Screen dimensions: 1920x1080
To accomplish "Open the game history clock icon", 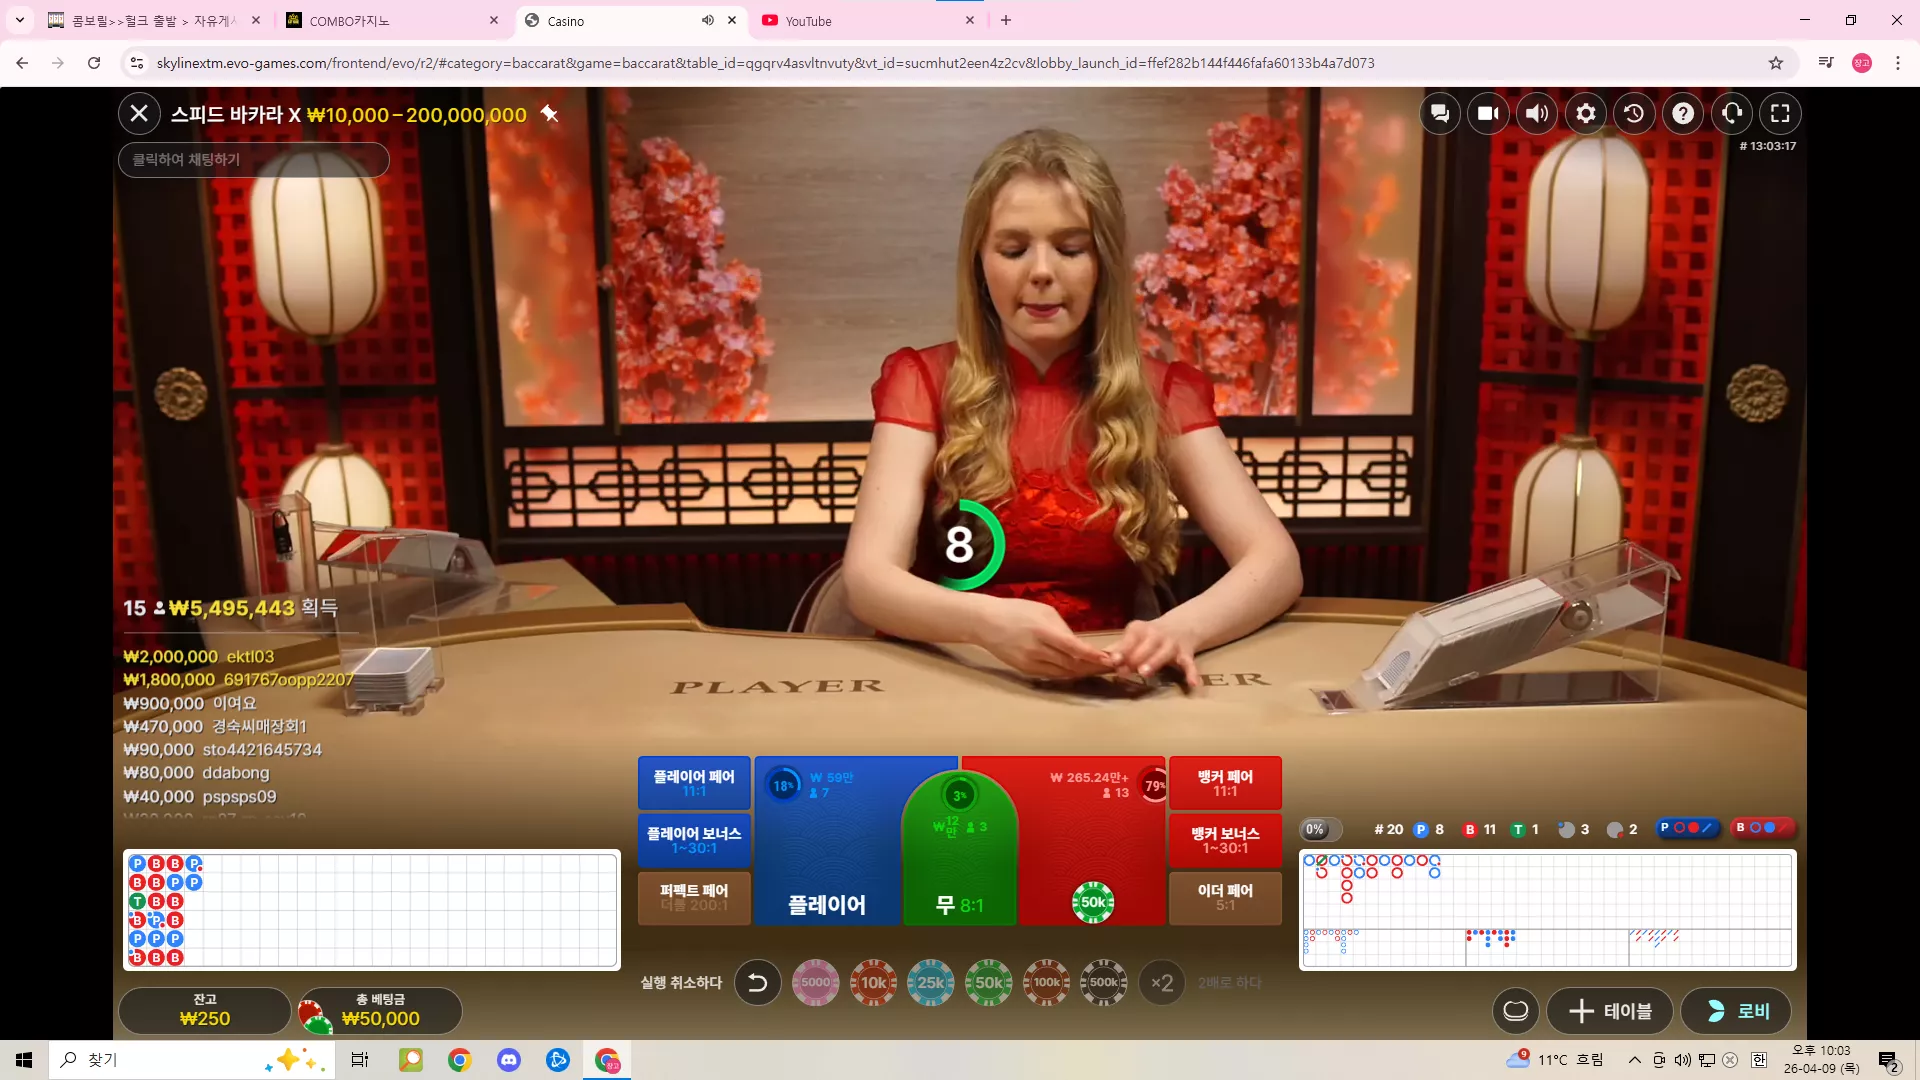I will click(1634, 114).
